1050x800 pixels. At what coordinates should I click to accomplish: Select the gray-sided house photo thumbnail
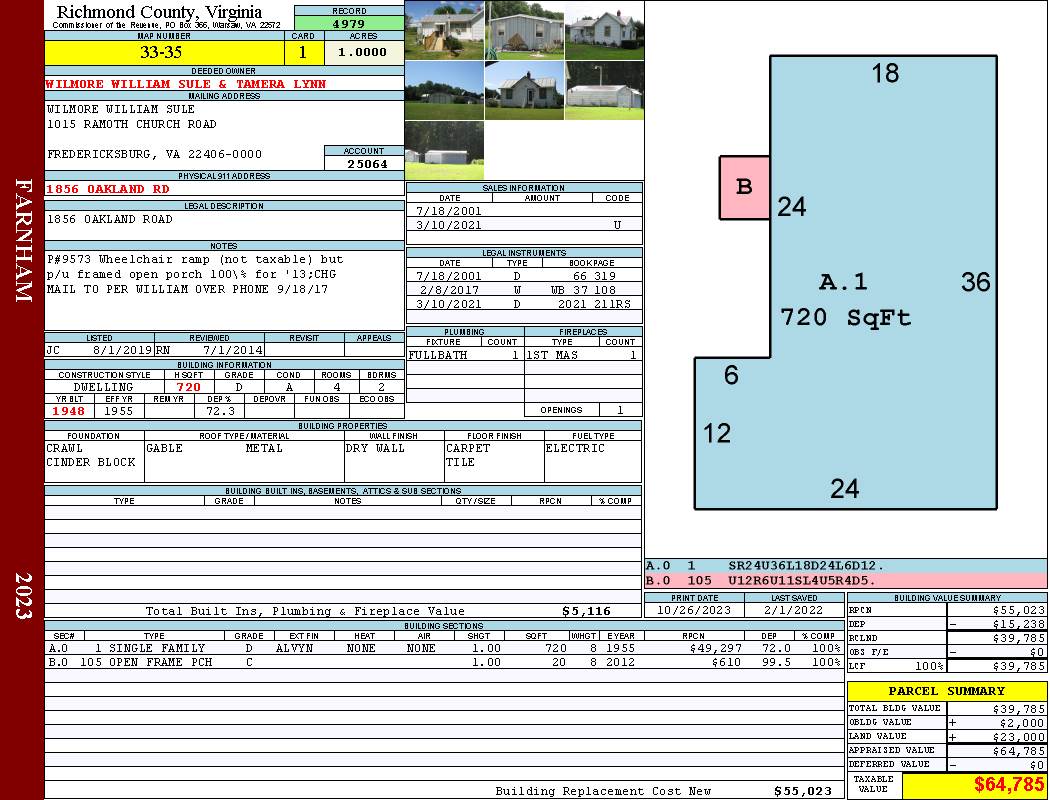(524, 30)
